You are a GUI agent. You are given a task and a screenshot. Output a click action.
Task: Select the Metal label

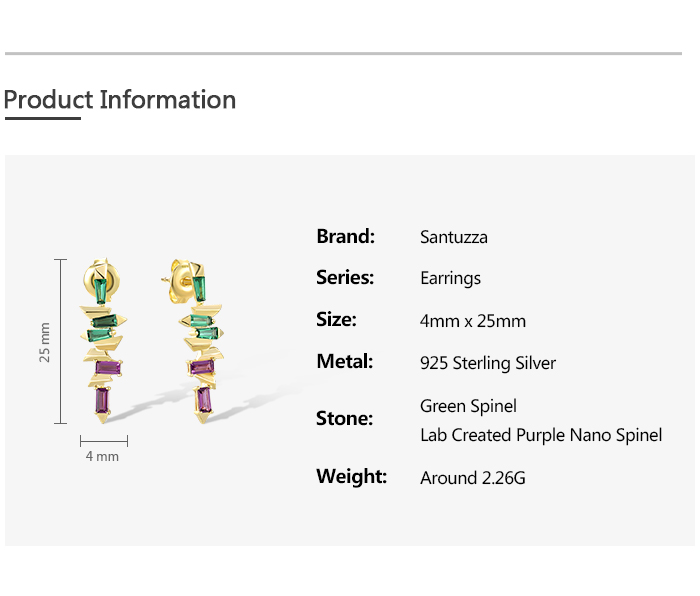pyautogui.click(x=344, y=361)
